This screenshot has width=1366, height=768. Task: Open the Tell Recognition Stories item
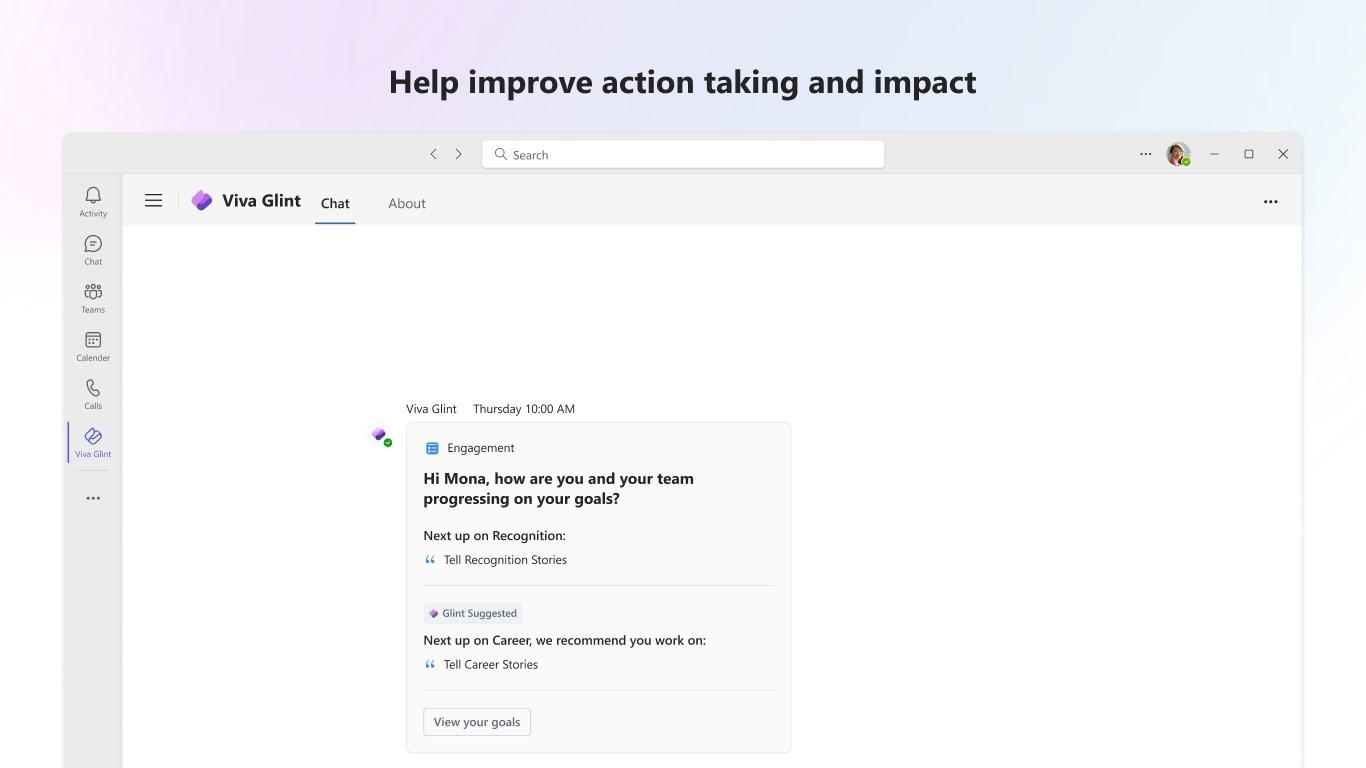coord(505,560)
